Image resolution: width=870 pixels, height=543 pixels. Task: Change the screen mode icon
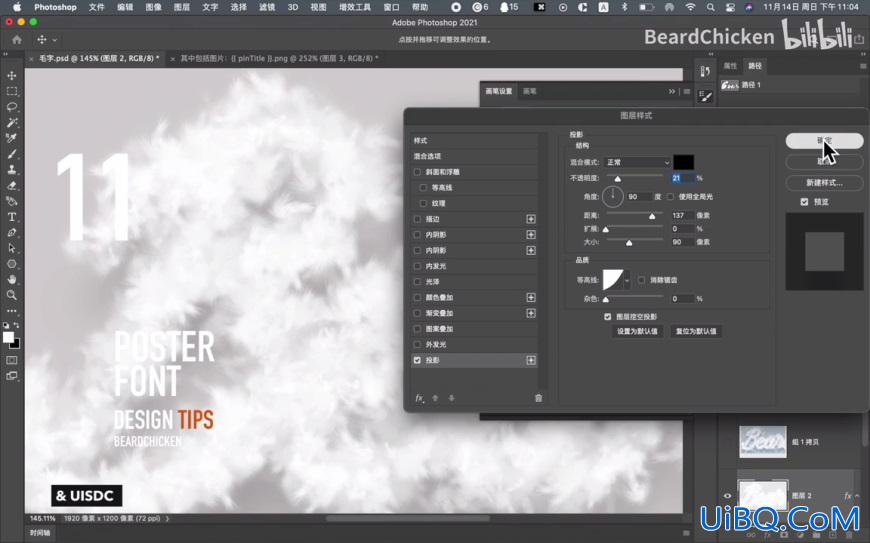tap(12, 376)
